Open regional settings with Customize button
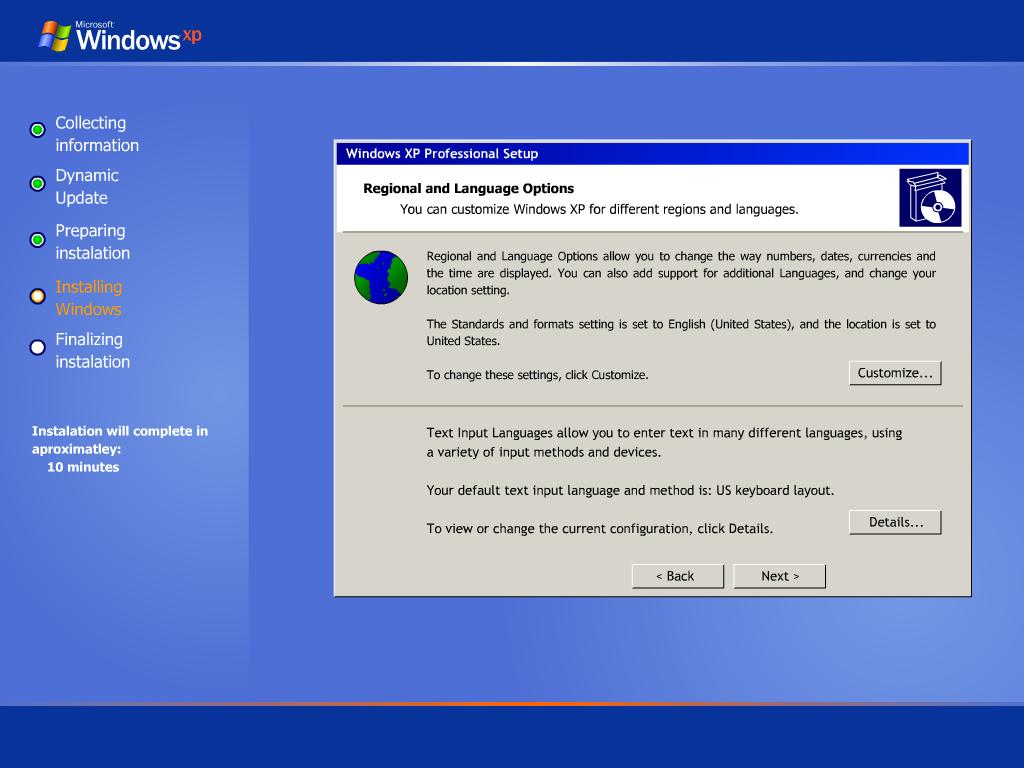1024x768 pixels. (894, 372)
